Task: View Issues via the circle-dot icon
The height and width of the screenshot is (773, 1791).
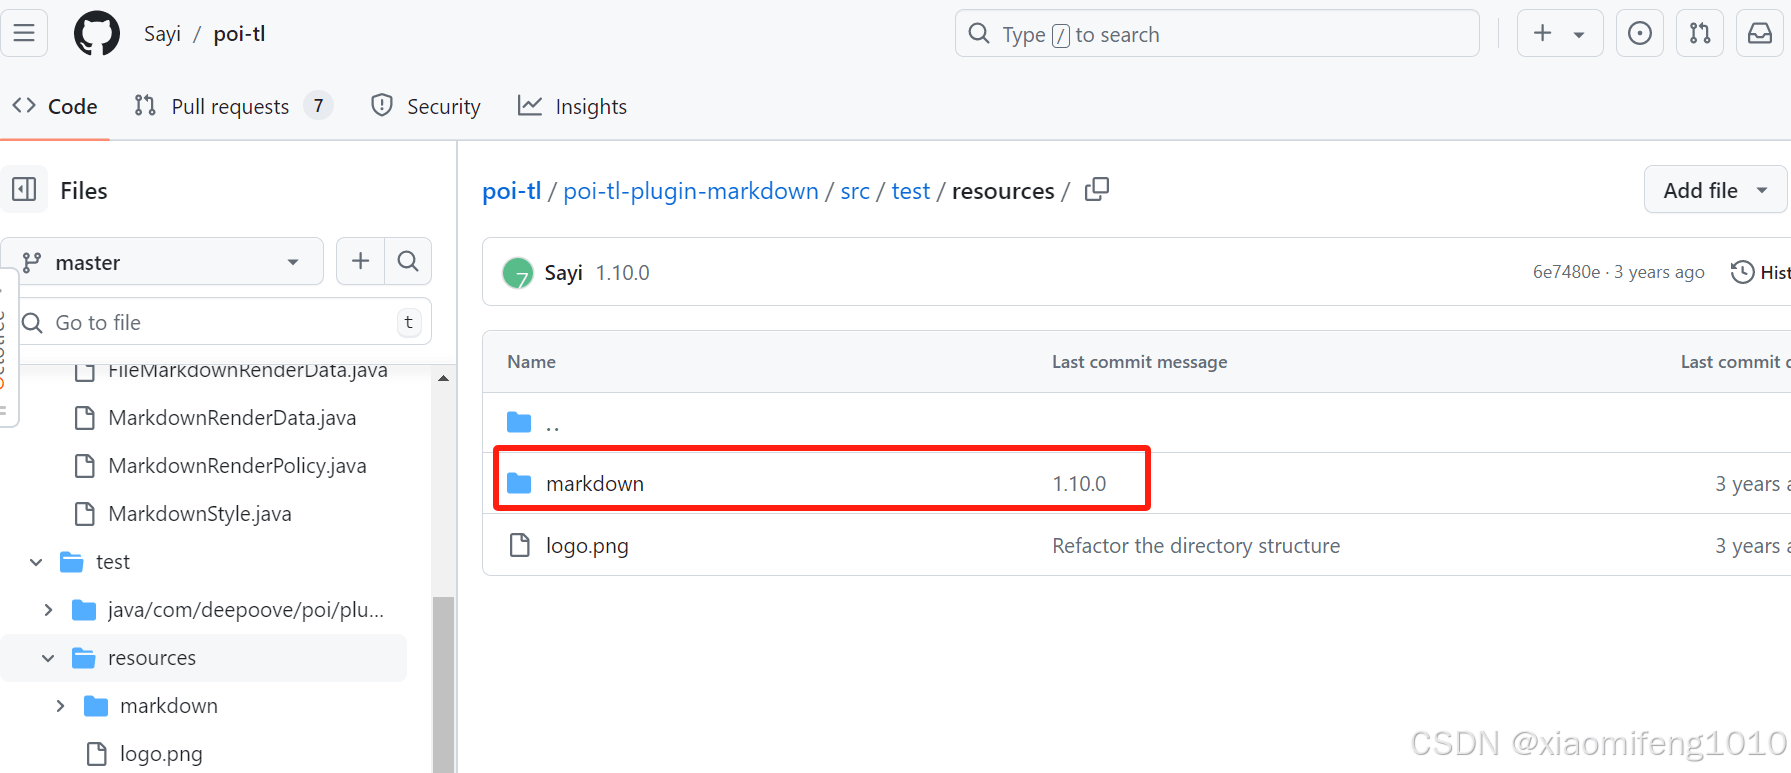Action: (x=1640, y=33)
